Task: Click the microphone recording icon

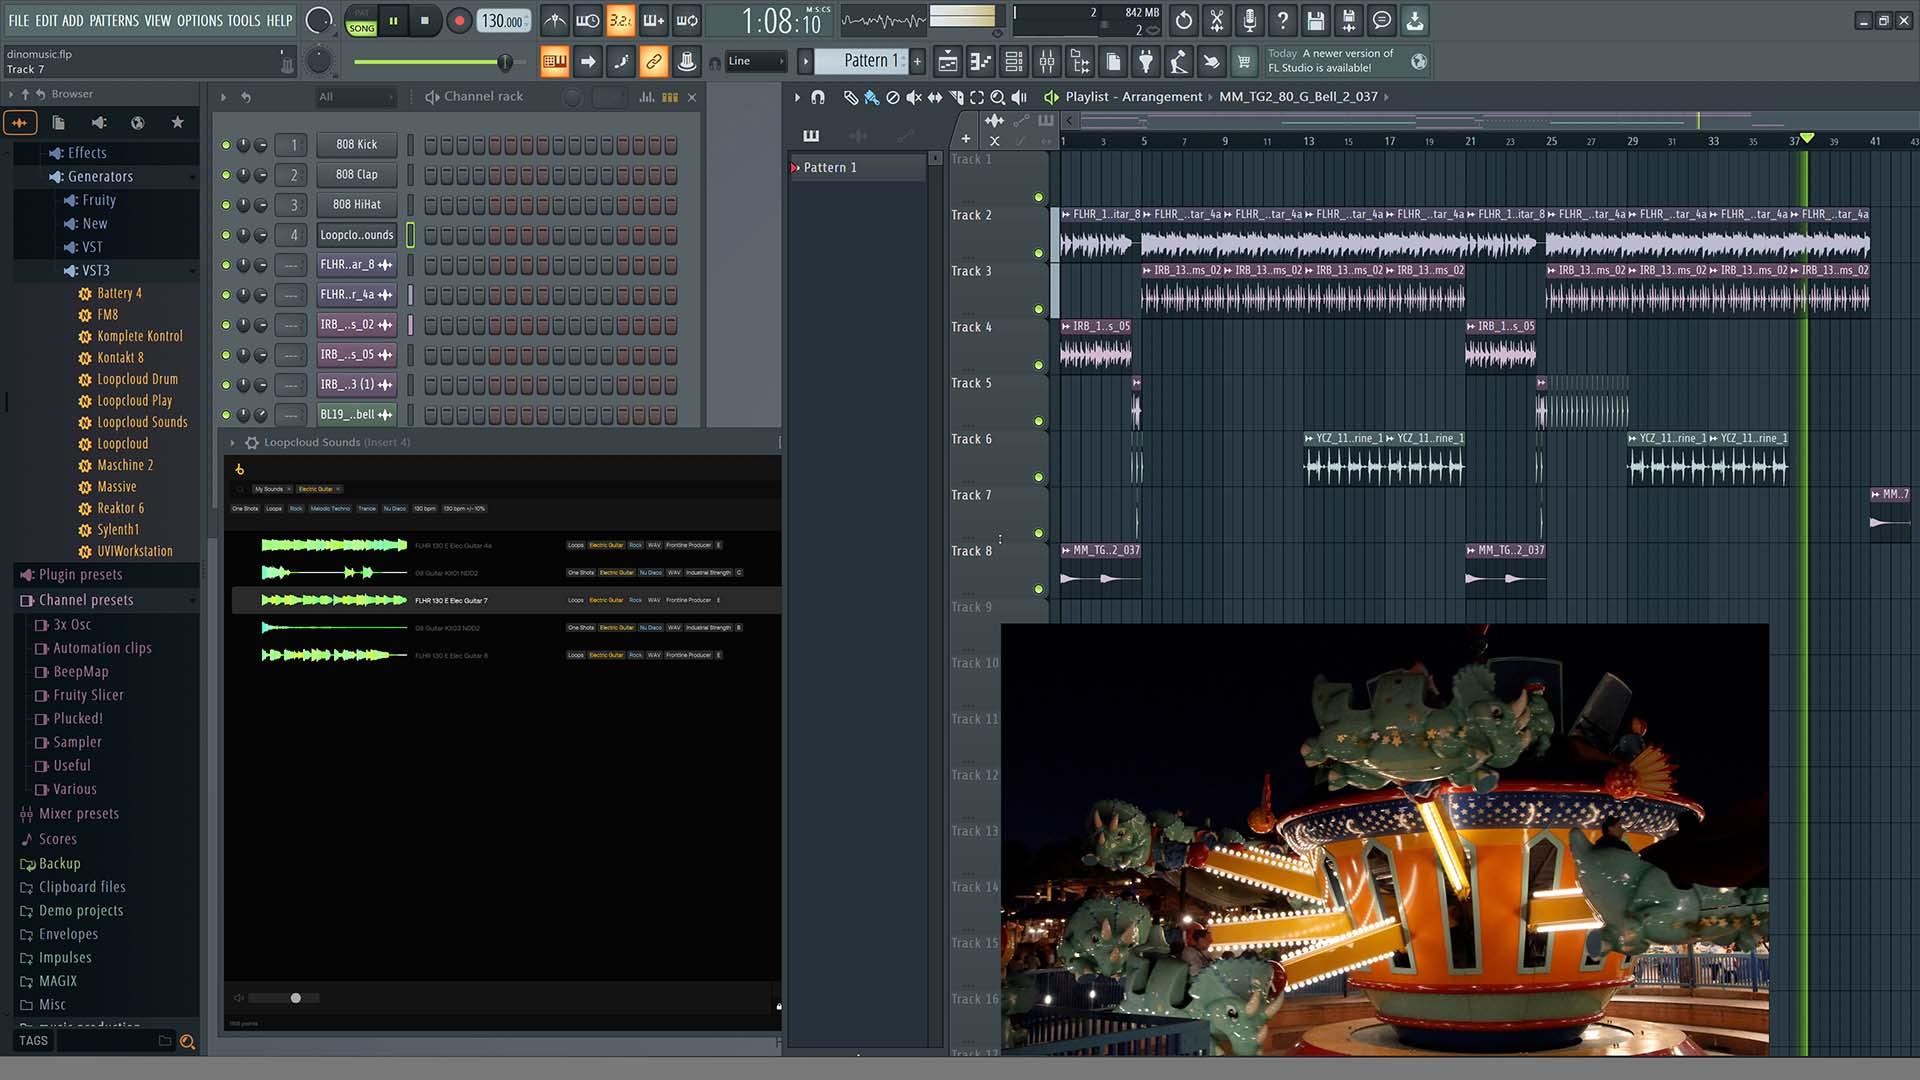Action: coord(1250,20)
